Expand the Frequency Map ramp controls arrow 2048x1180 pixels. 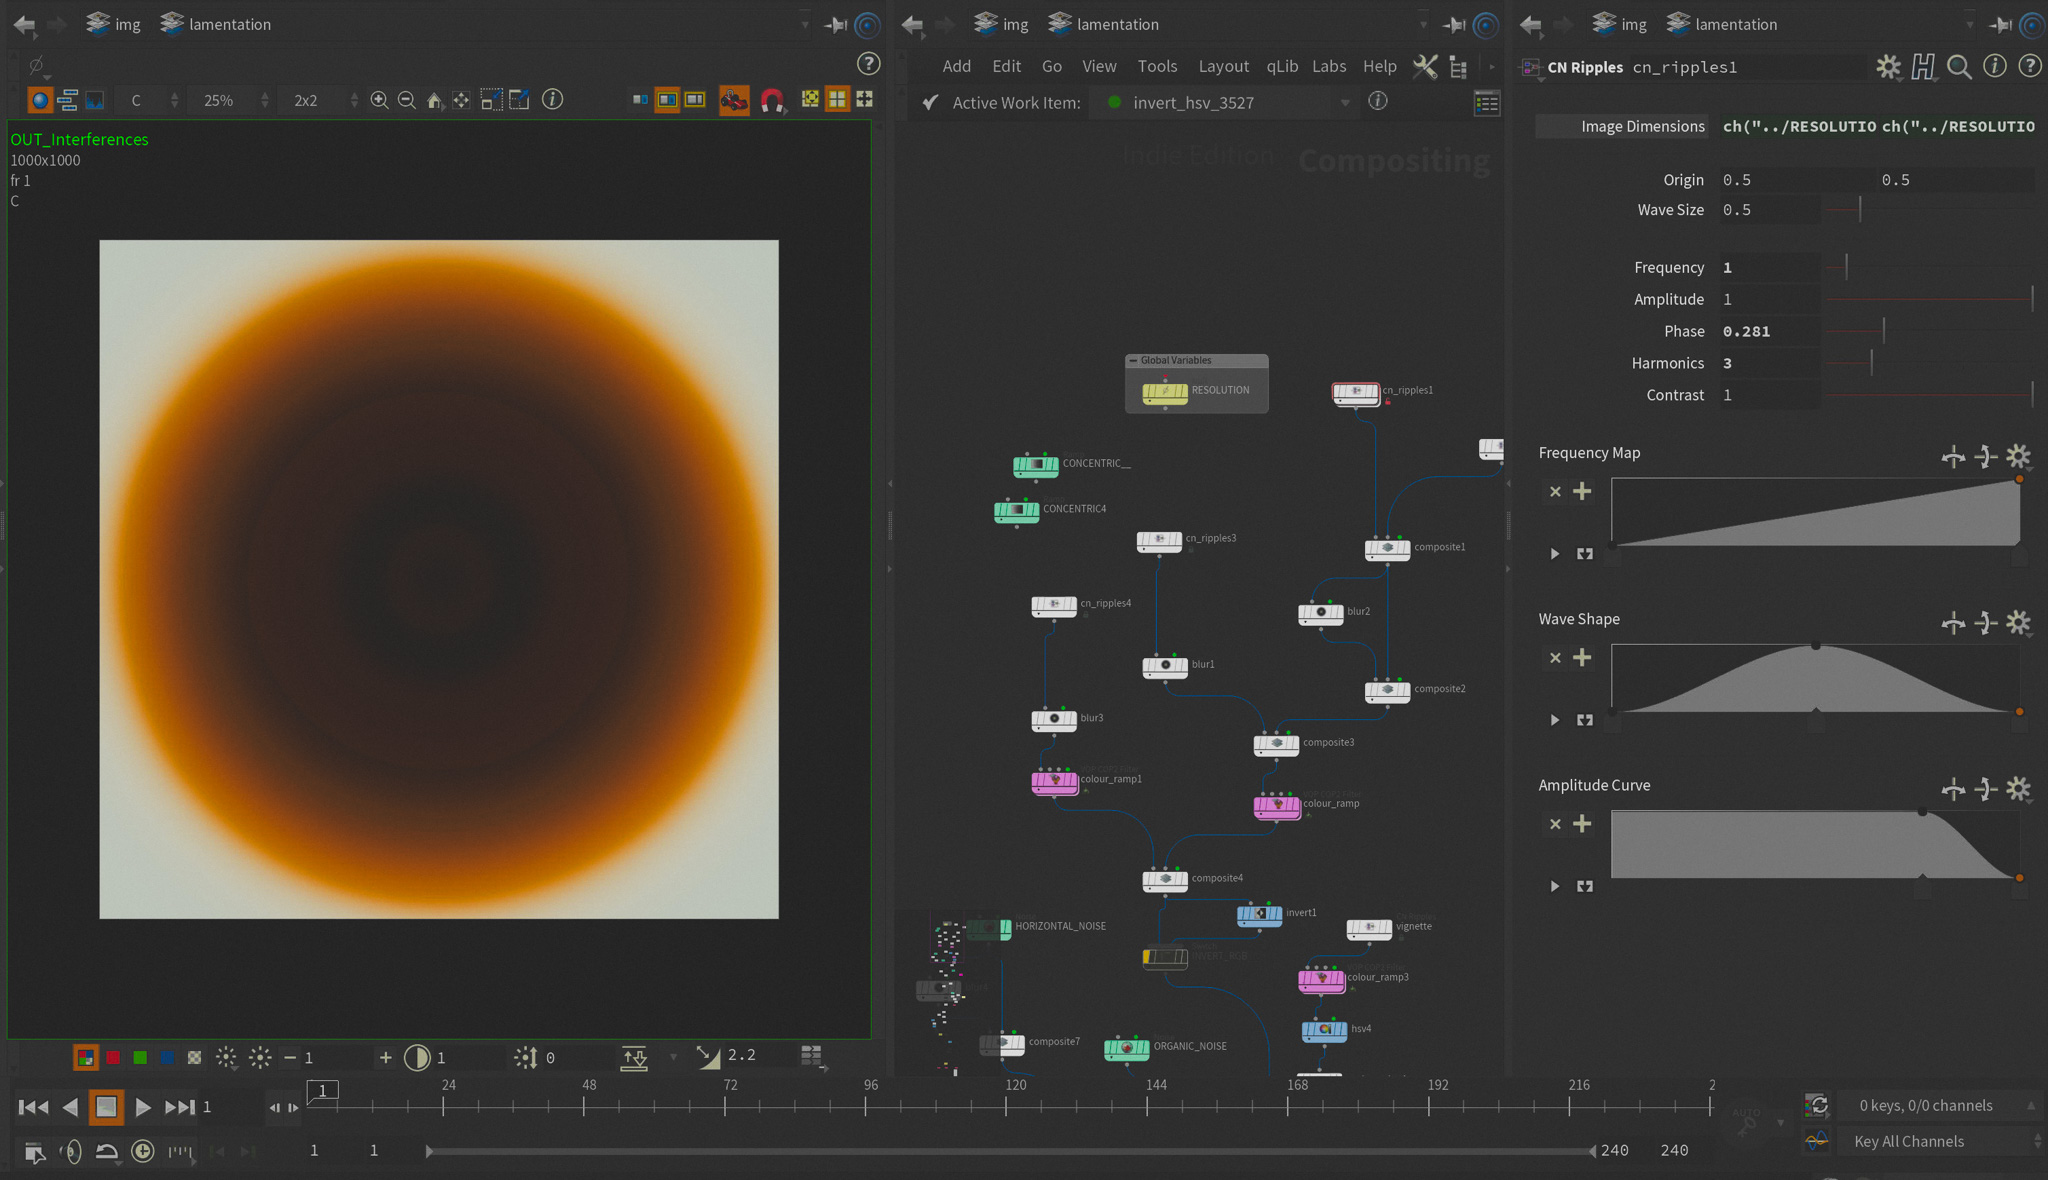click(x=1555, y=553)
